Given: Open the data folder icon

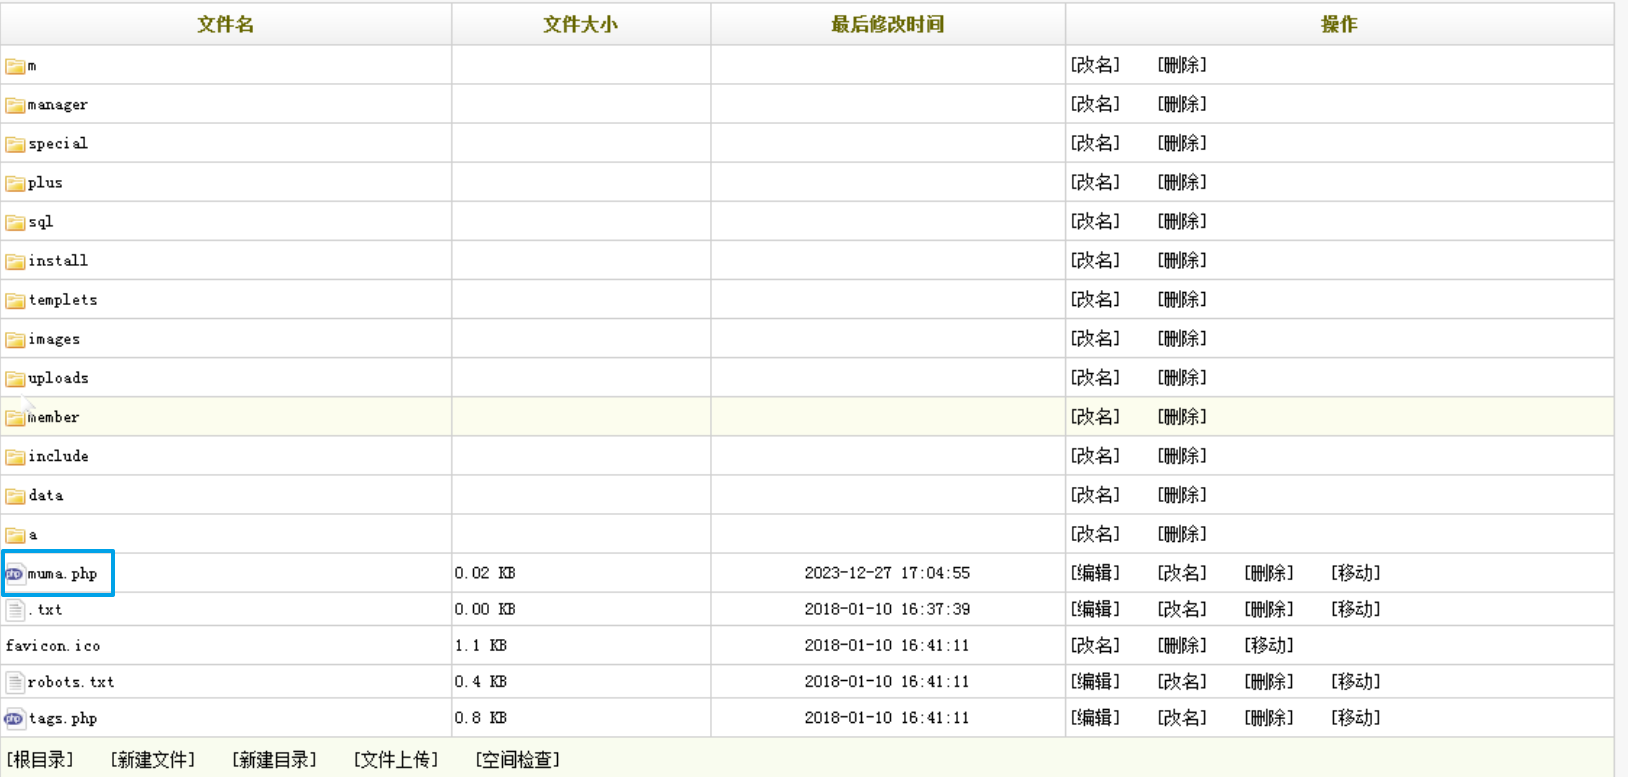Looking at the screenshot, I should (x=15, y=495).
